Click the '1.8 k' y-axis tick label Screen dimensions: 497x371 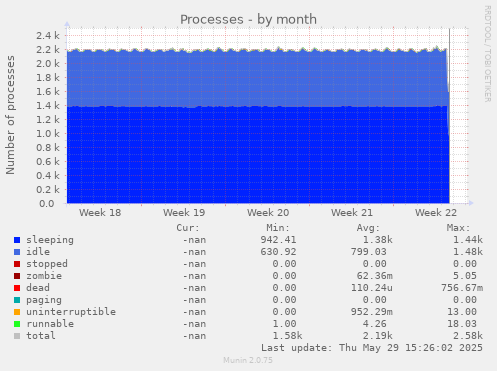tap(48, 78)
